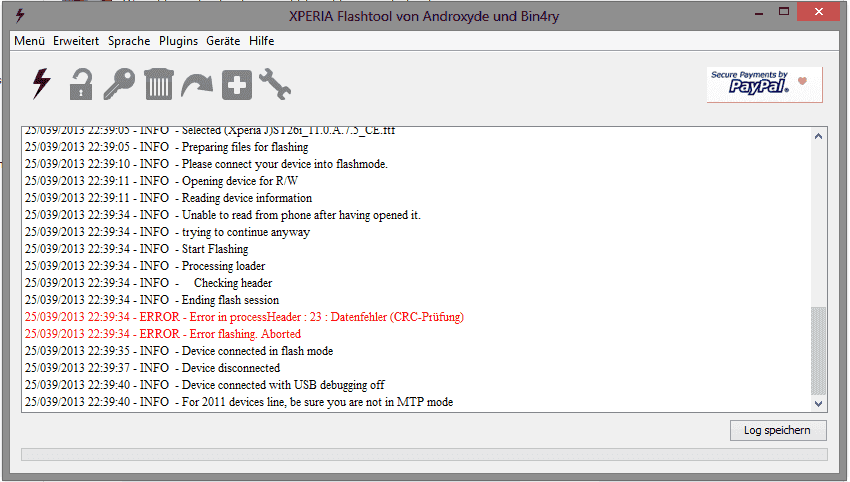
Task: Click log line 'Processing loader'
Action: point(145,266)
